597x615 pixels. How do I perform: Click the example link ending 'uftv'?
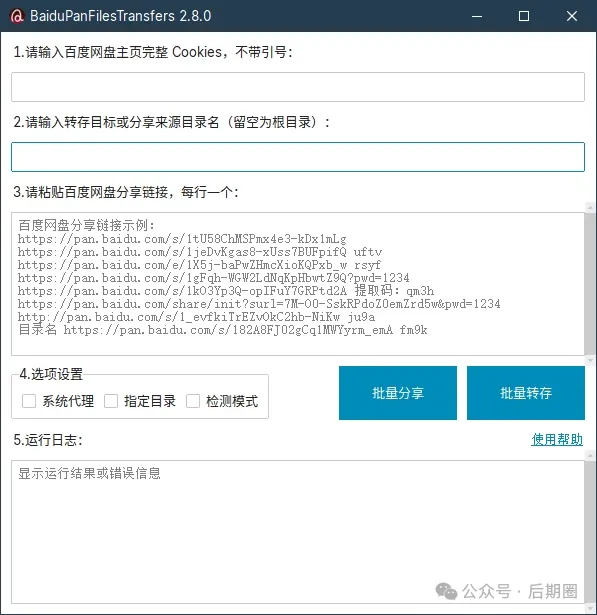pos(200,252)
